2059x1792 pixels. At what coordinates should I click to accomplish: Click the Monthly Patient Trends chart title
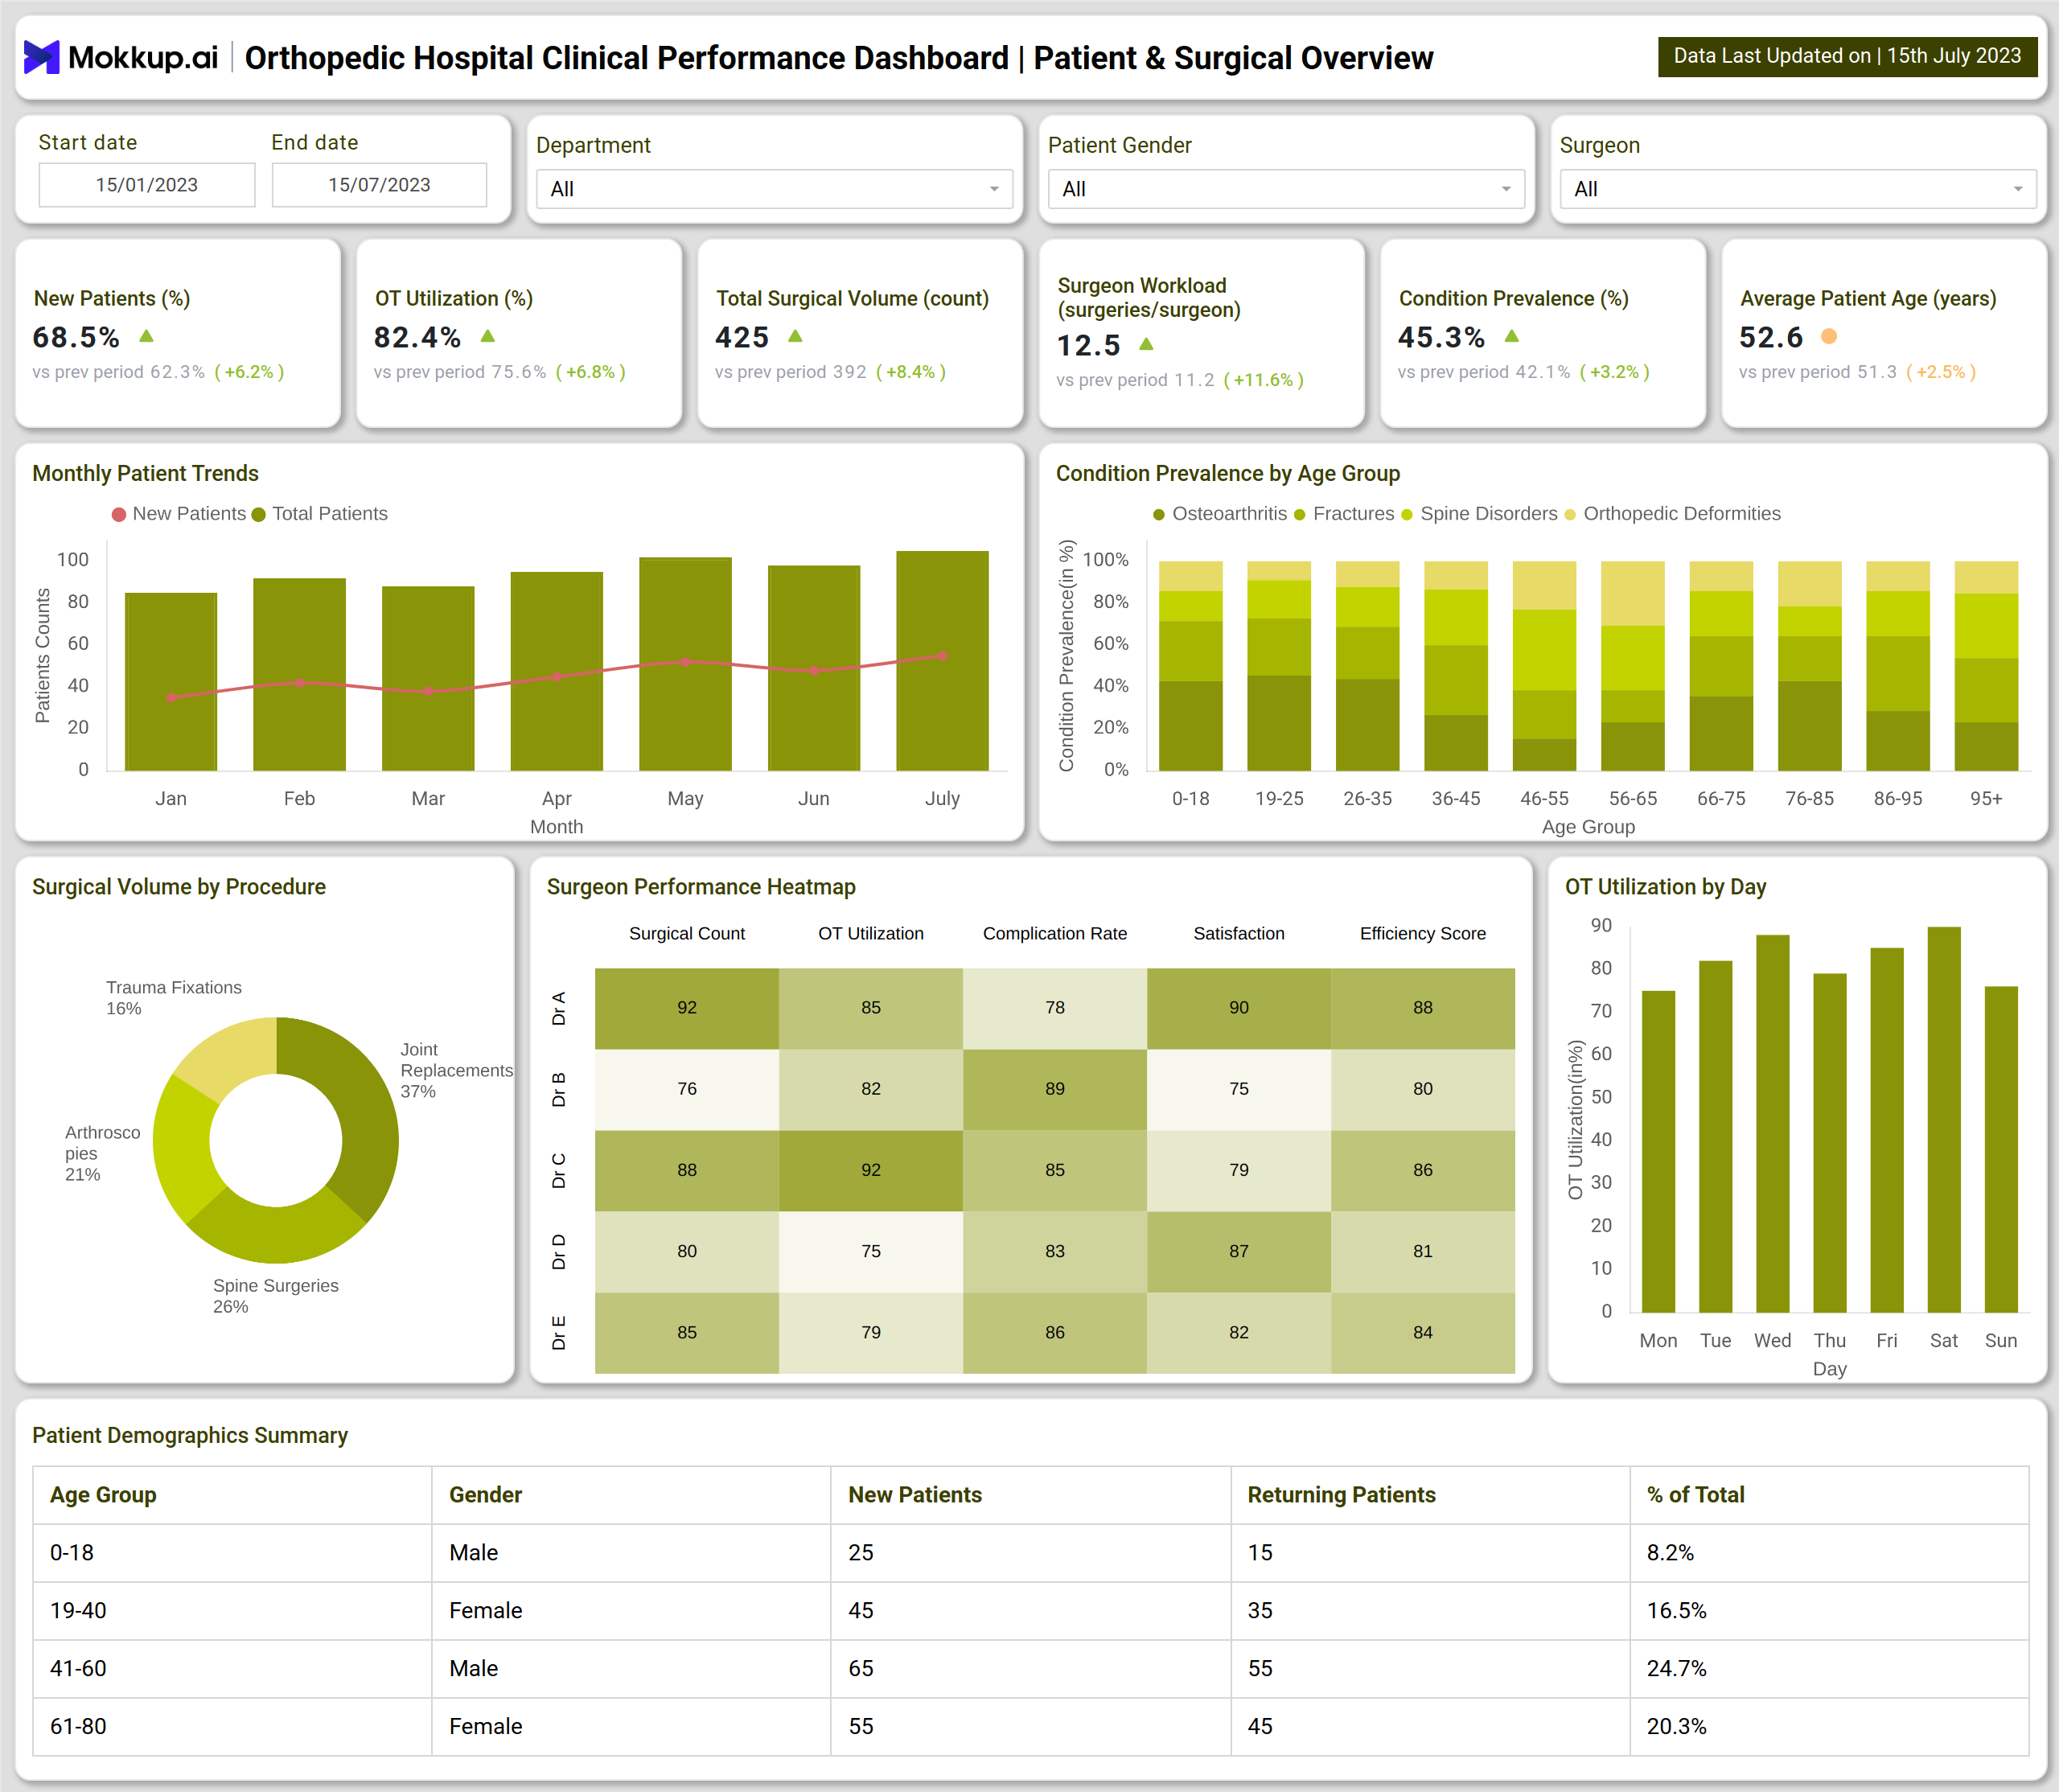click(145, 473)
